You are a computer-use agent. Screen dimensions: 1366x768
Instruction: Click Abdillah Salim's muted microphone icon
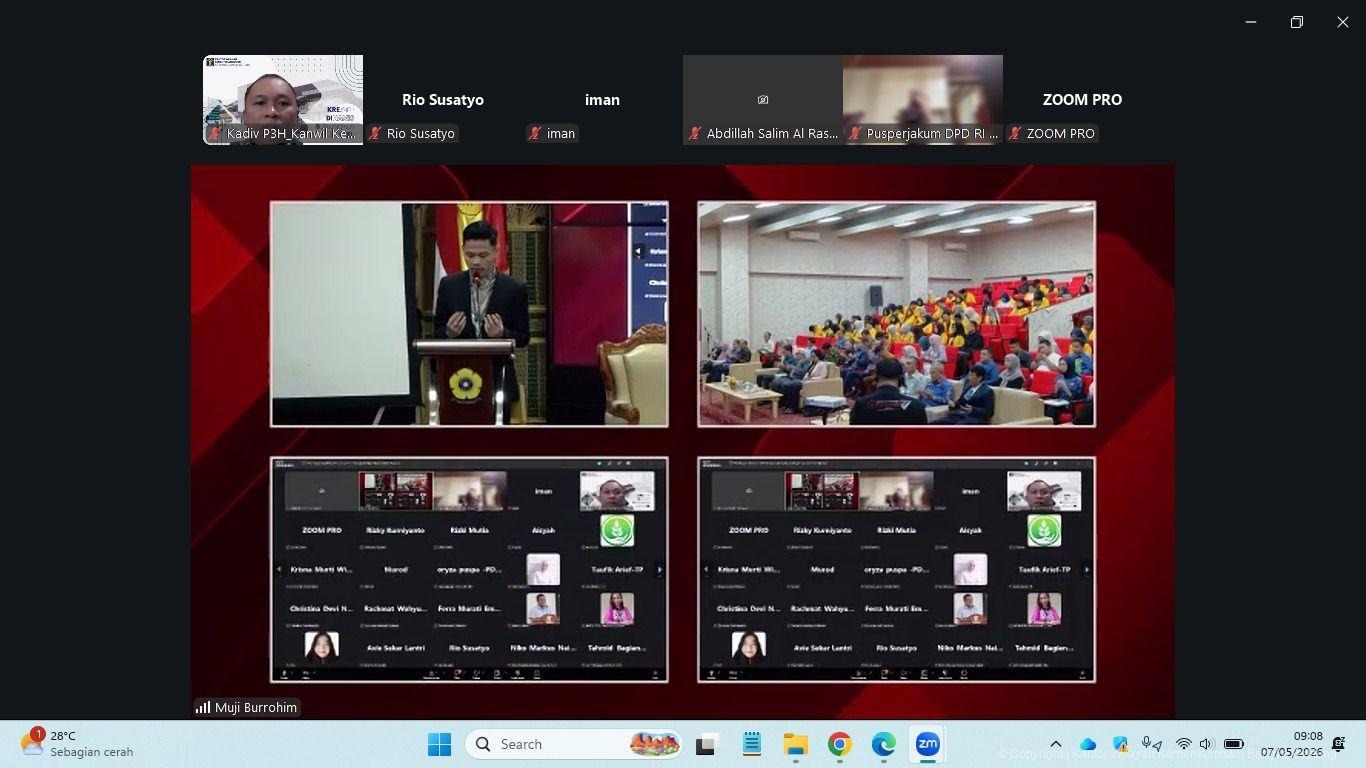point(695,133)
